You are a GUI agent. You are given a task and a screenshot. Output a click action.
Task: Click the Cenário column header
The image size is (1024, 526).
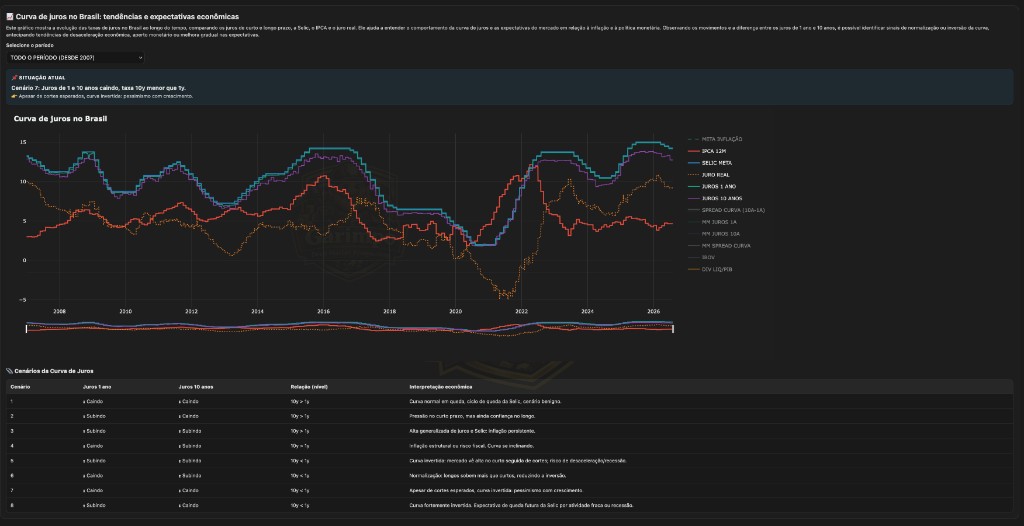[20, 387]
